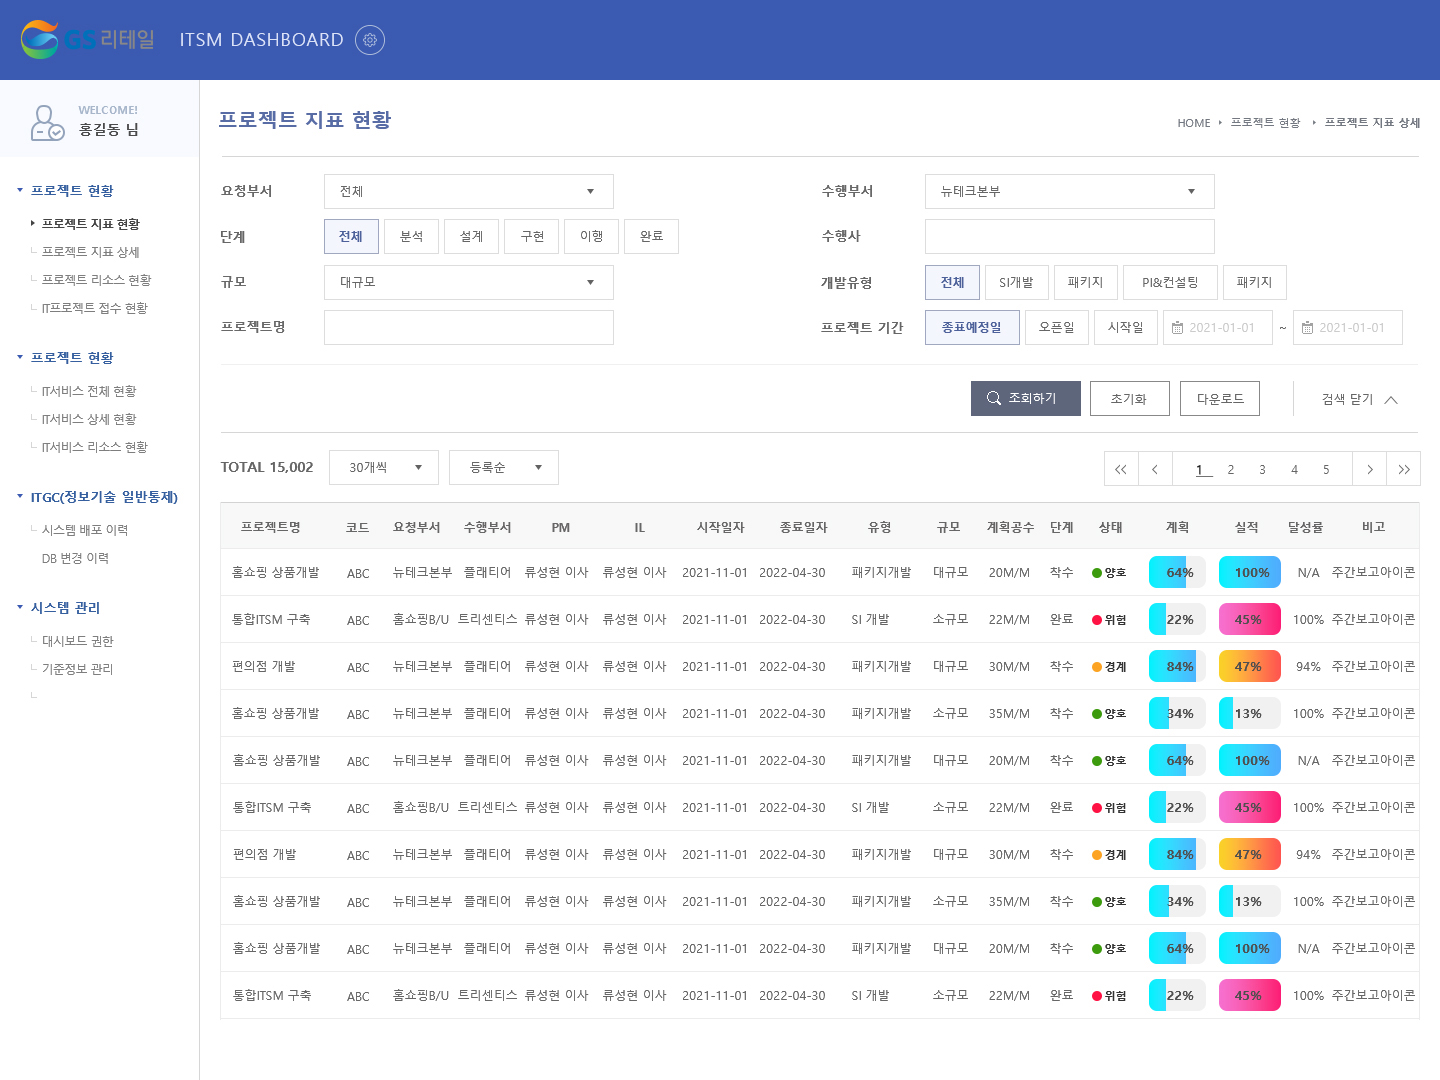Select 종료예정일 period option
The image size is (1440, 1080).
click(x=972, y=327)
